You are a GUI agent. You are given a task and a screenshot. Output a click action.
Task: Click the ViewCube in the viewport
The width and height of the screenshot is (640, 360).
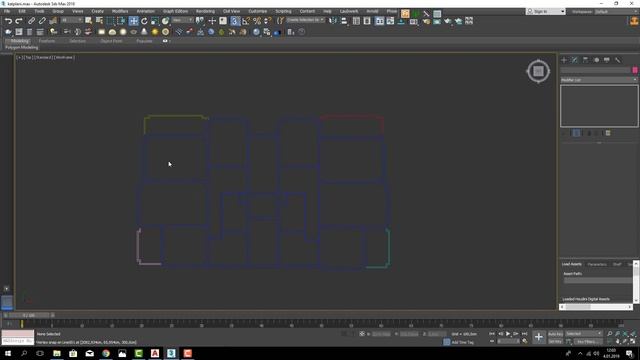point(538,71)
